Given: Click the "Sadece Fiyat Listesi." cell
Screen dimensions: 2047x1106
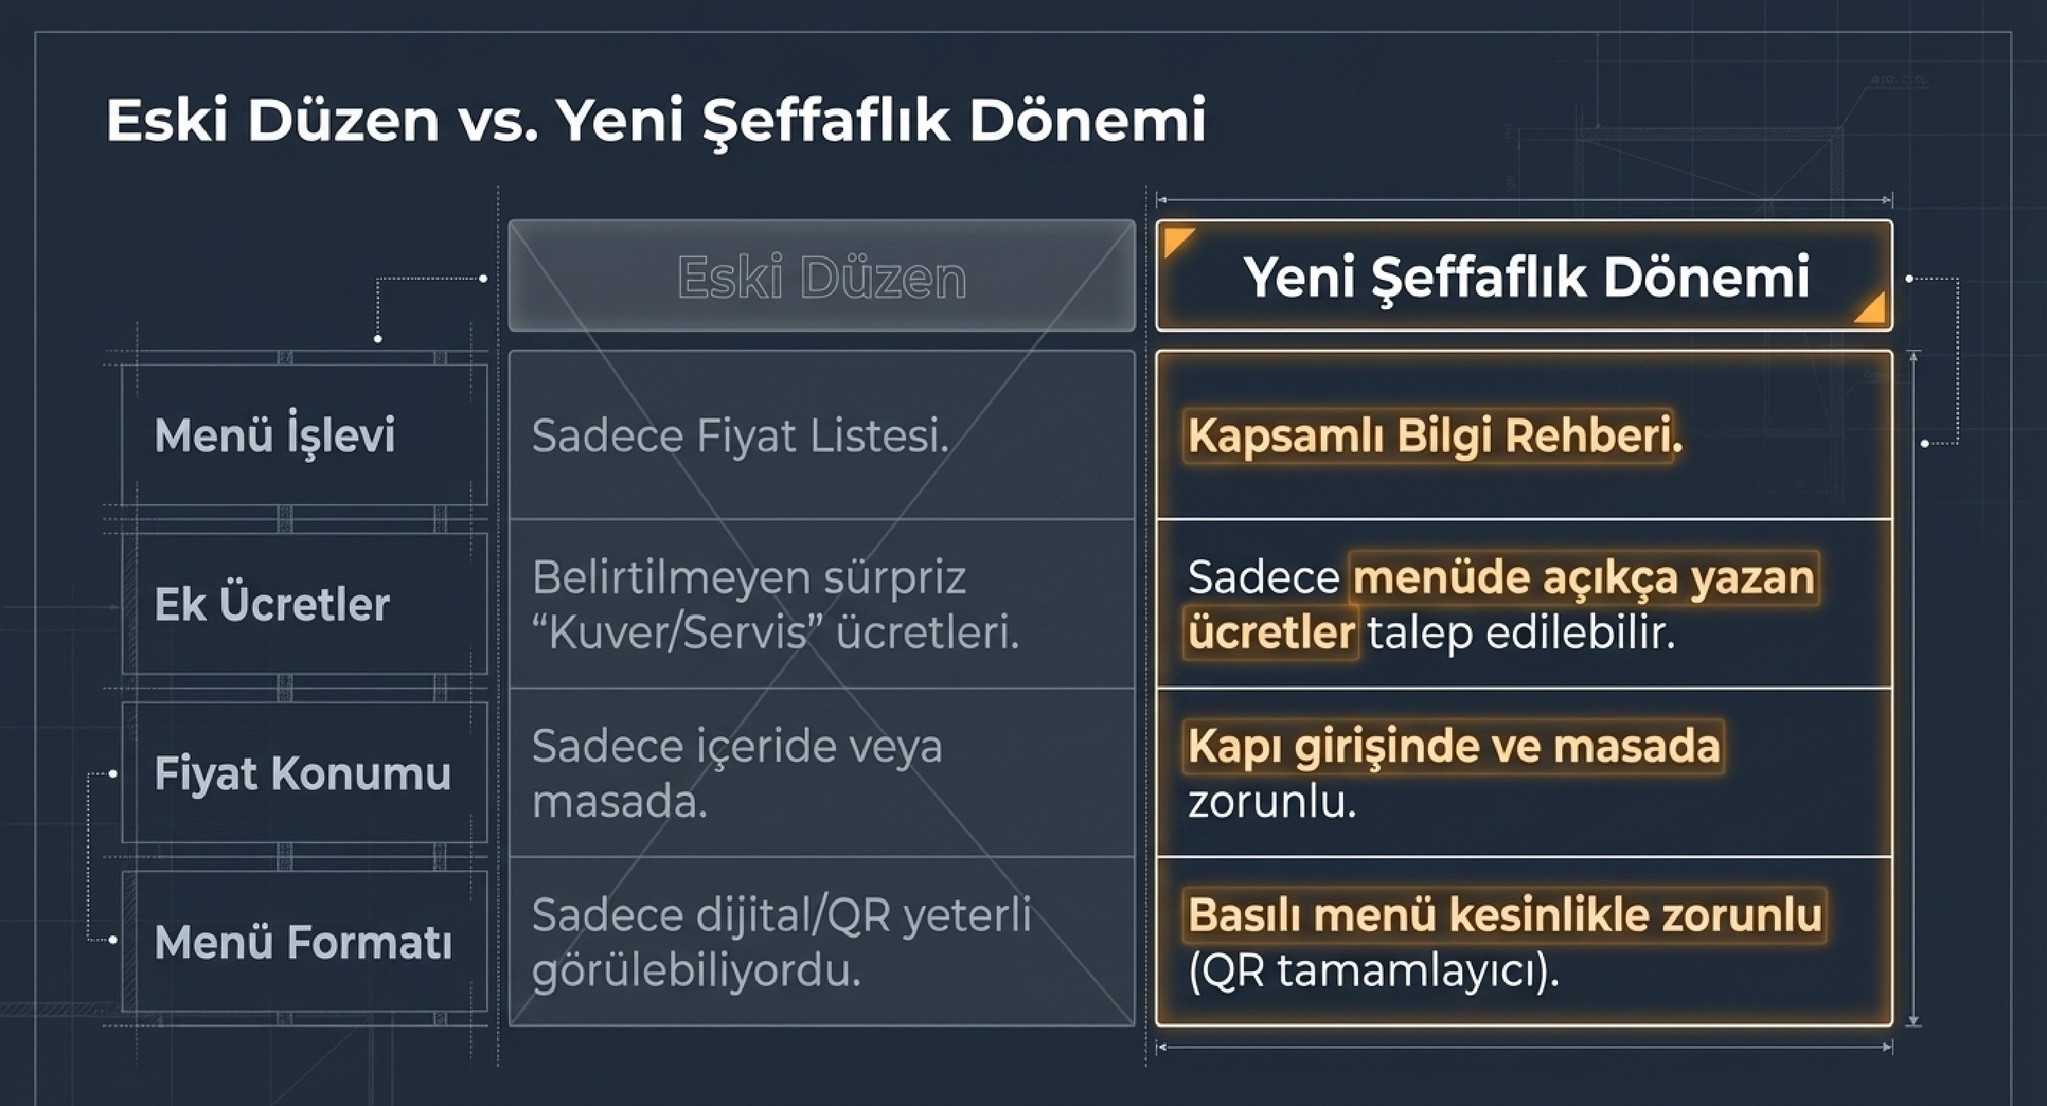Looking at the screenshot, I should click(740, 436).
